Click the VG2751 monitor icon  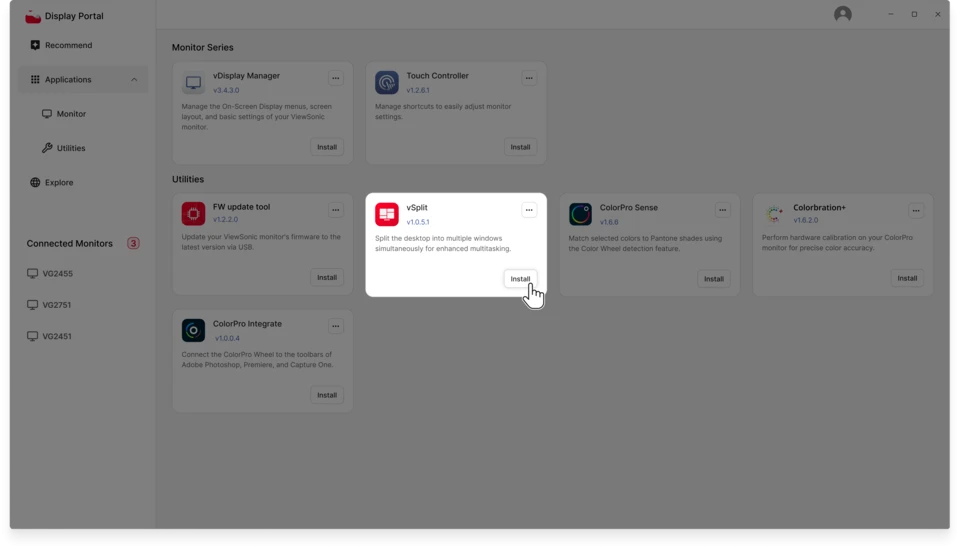coord(32,305)
